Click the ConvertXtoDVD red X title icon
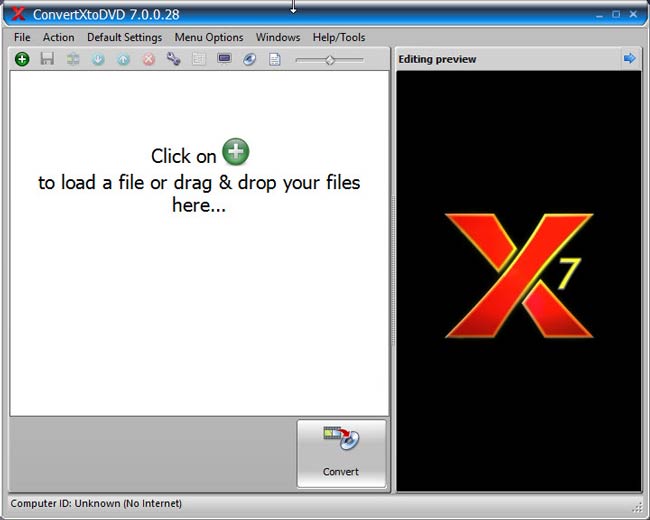The image size is (650, 520). pos(18,14)
